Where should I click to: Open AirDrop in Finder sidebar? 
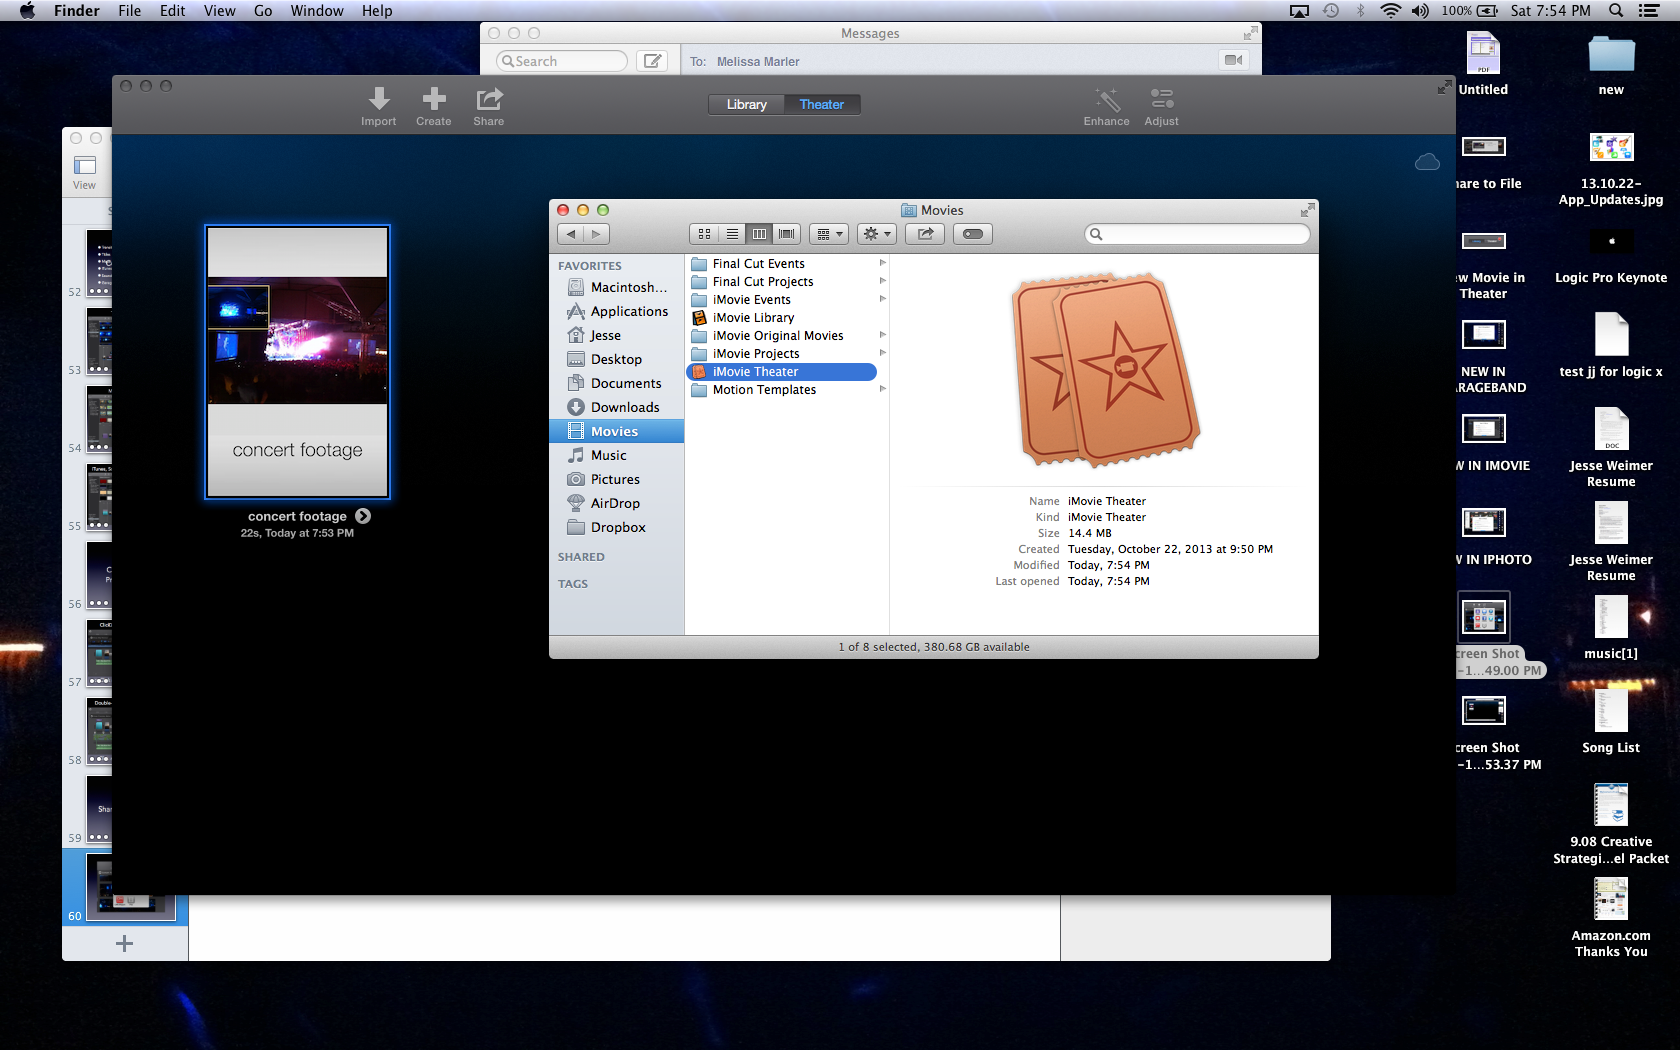click(617, 503)
